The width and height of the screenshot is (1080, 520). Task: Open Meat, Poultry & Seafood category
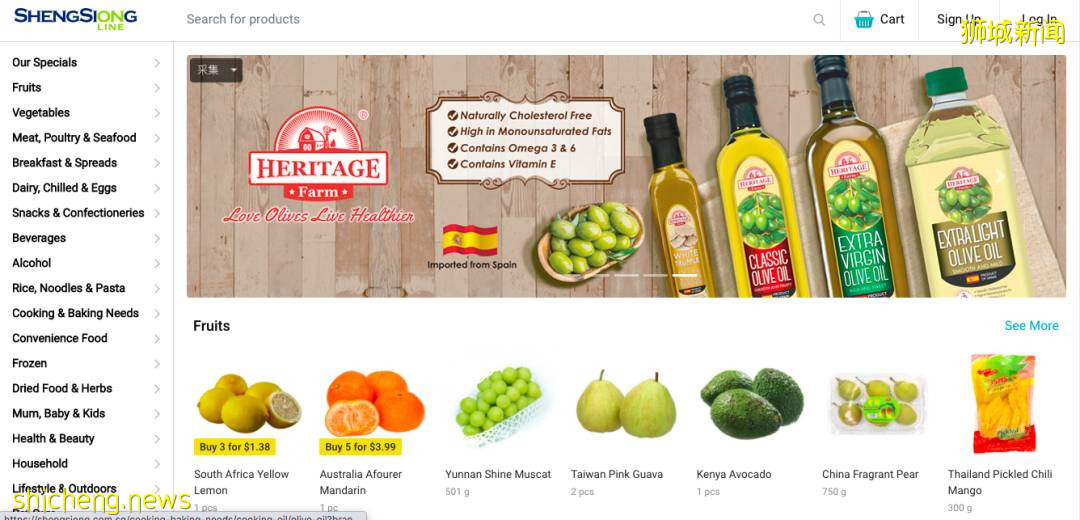74,138
